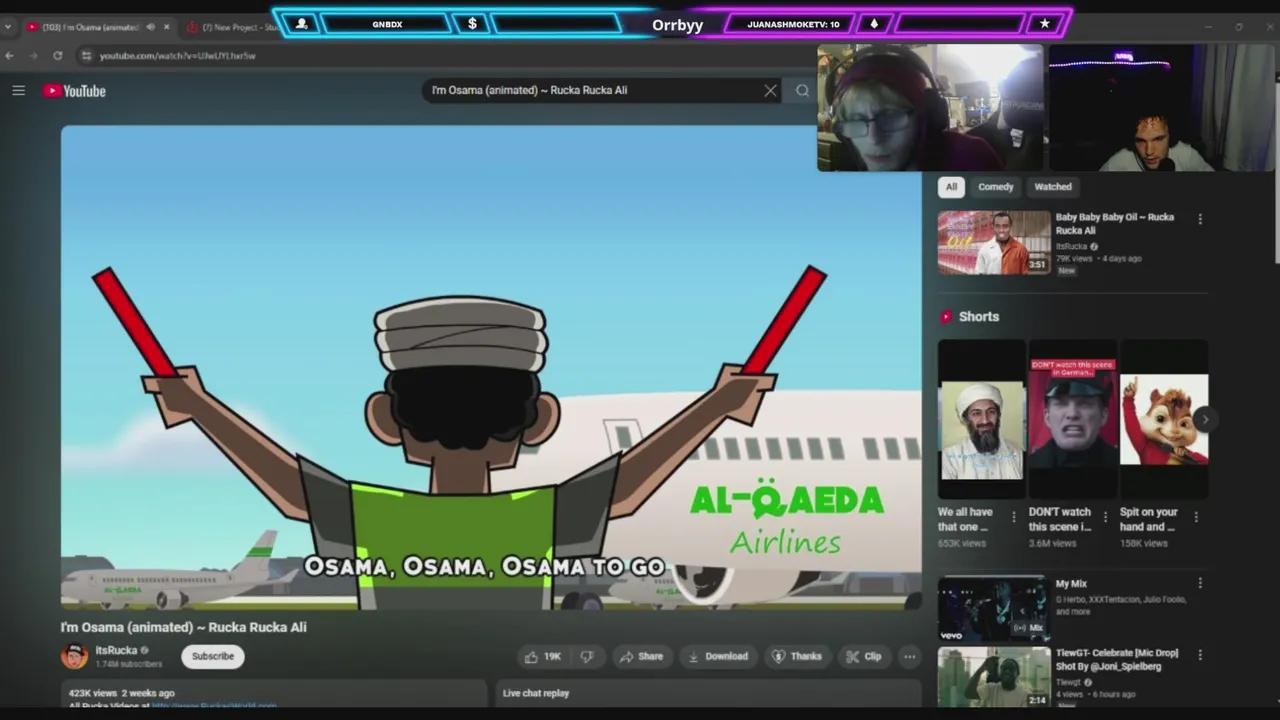Click the JUANASHMOKETV: 10 overlay label
1280x720 pixels.
pos(793,24)
